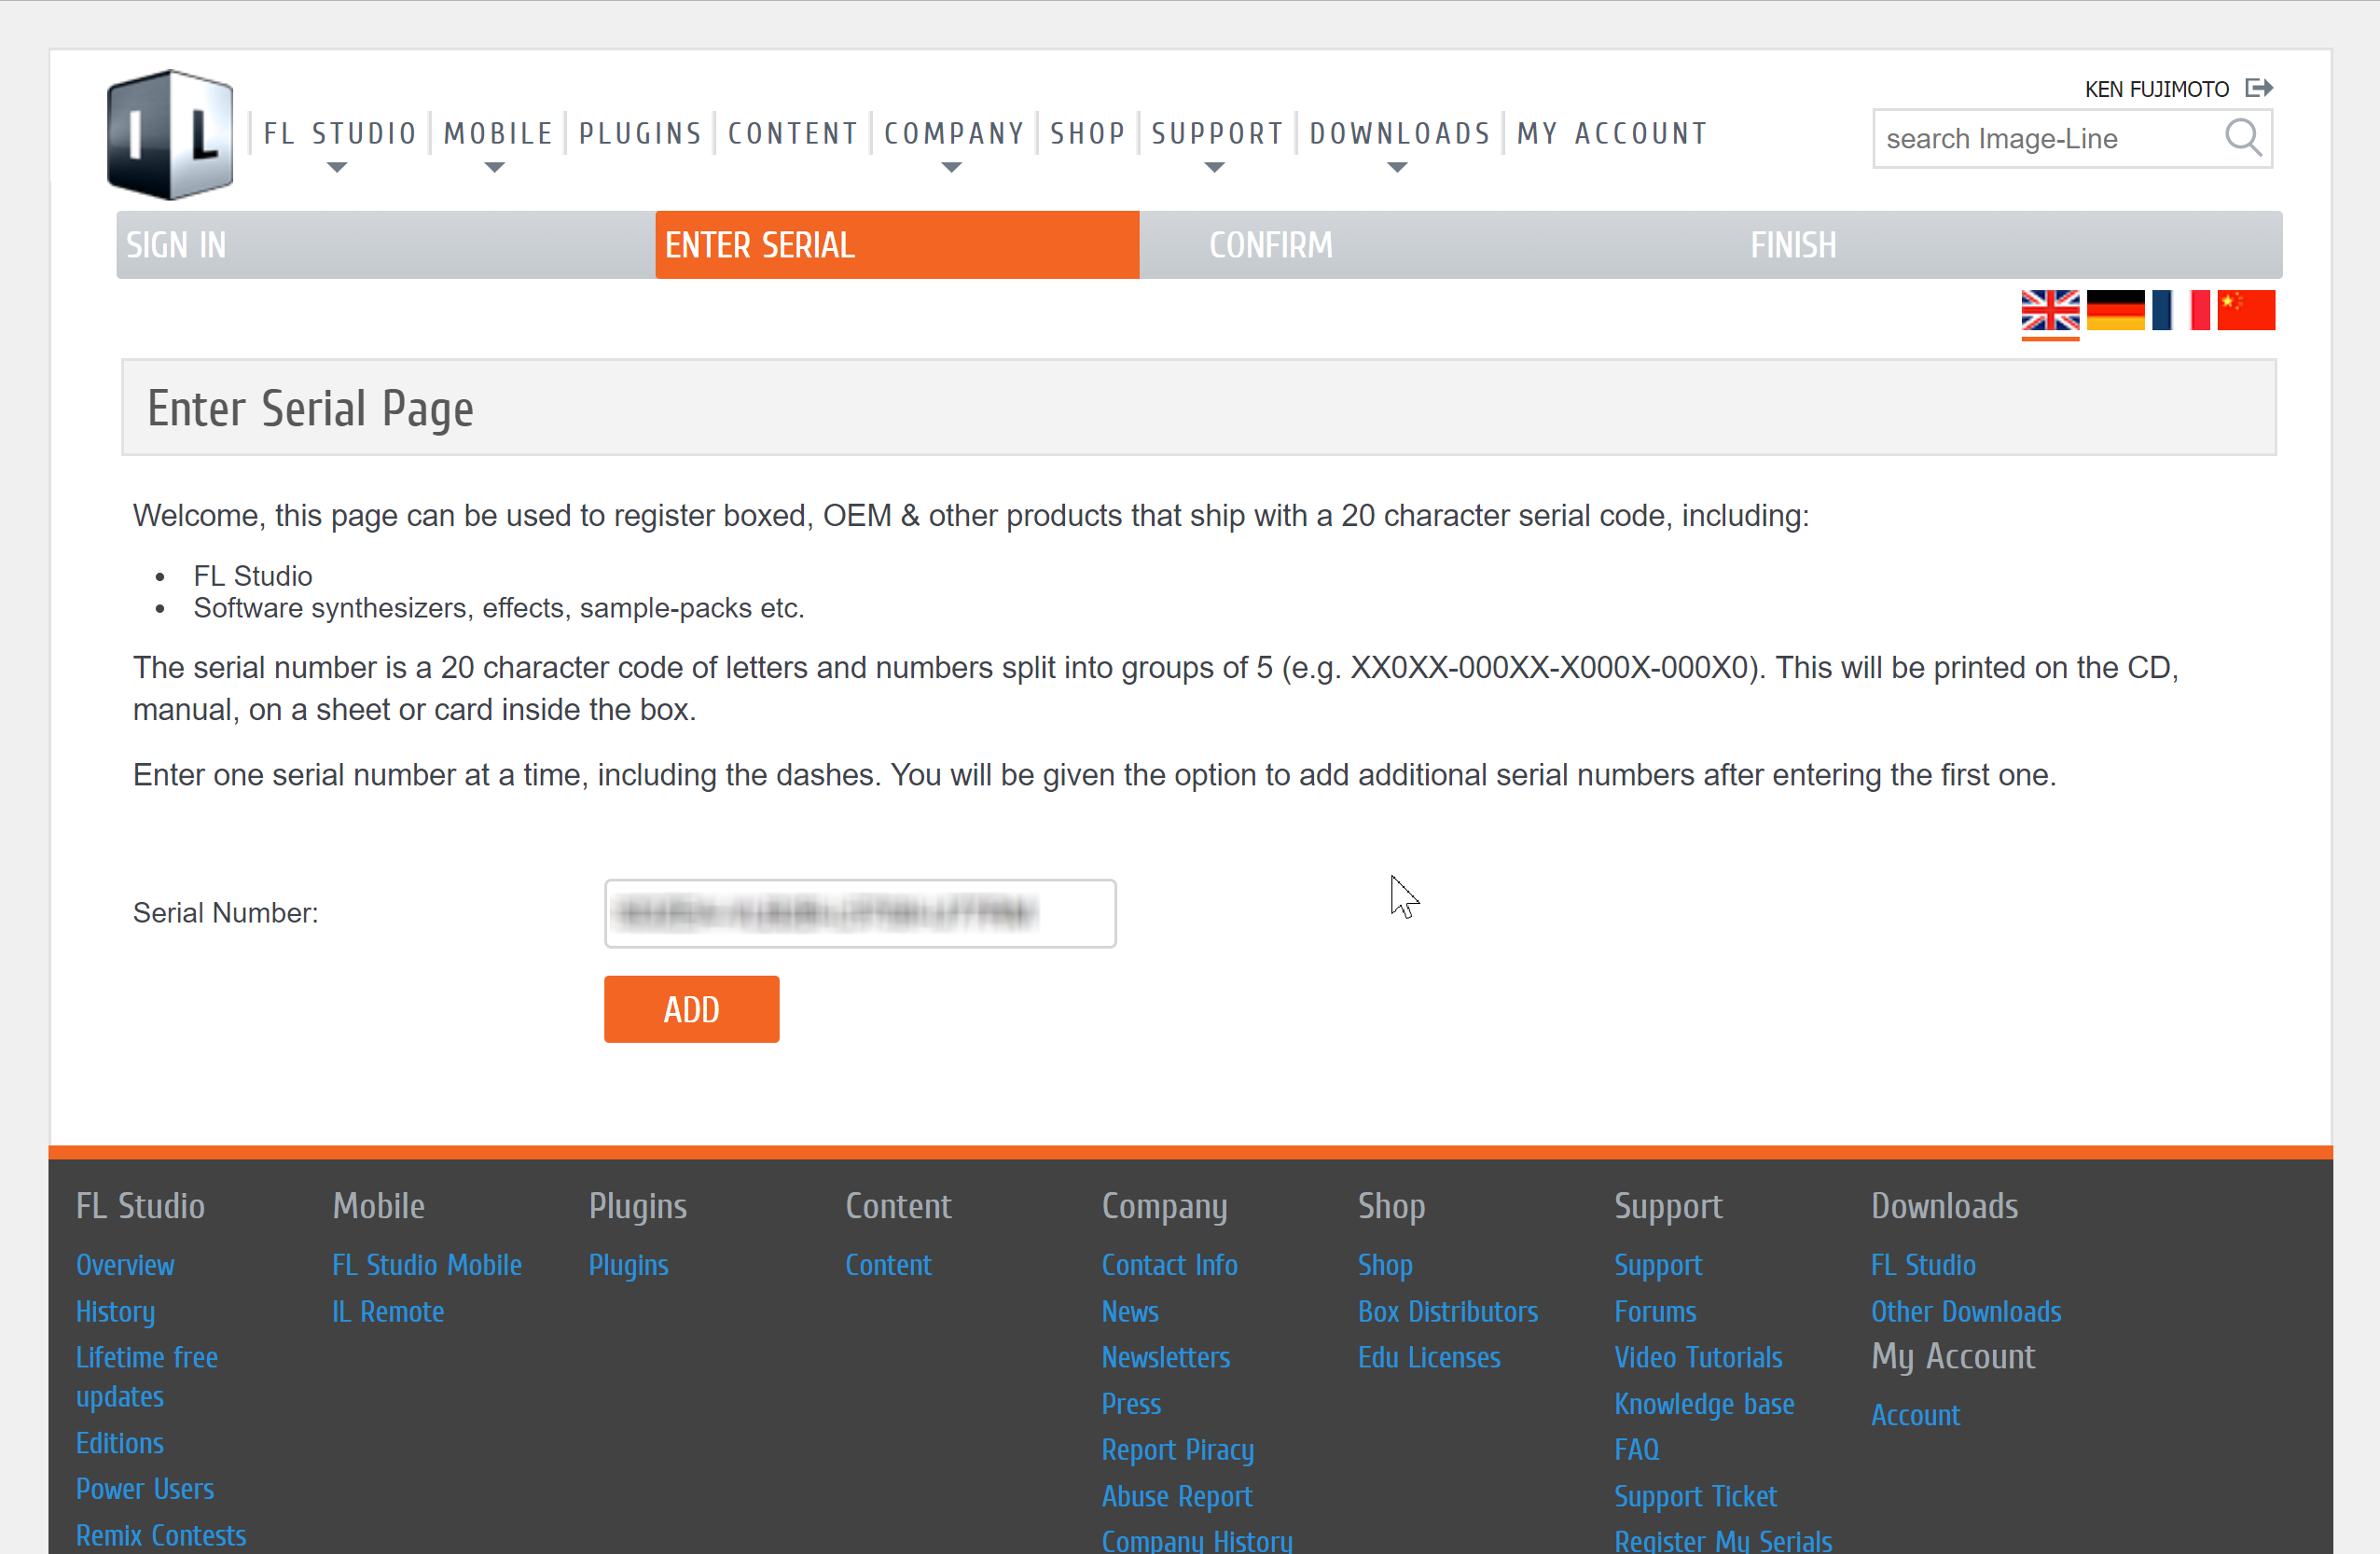Image resolution: width=2380 pixels, height=1554 pixels.
Task: Switch language with the UK flag
Action: pos(2050,310)
